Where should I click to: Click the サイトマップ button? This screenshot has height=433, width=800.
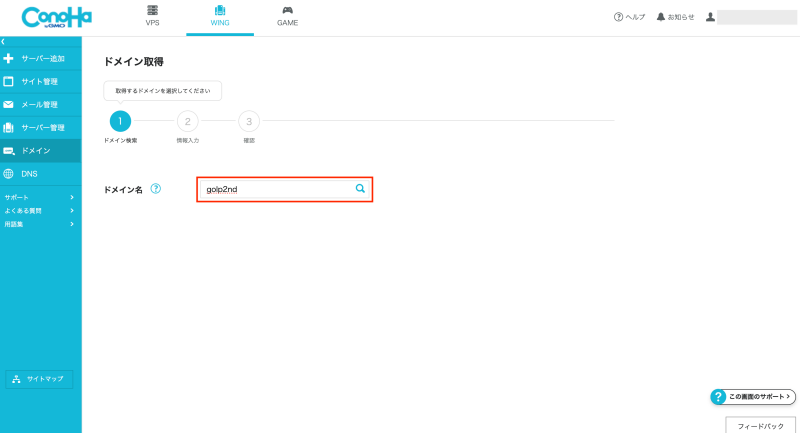point(39,379)
